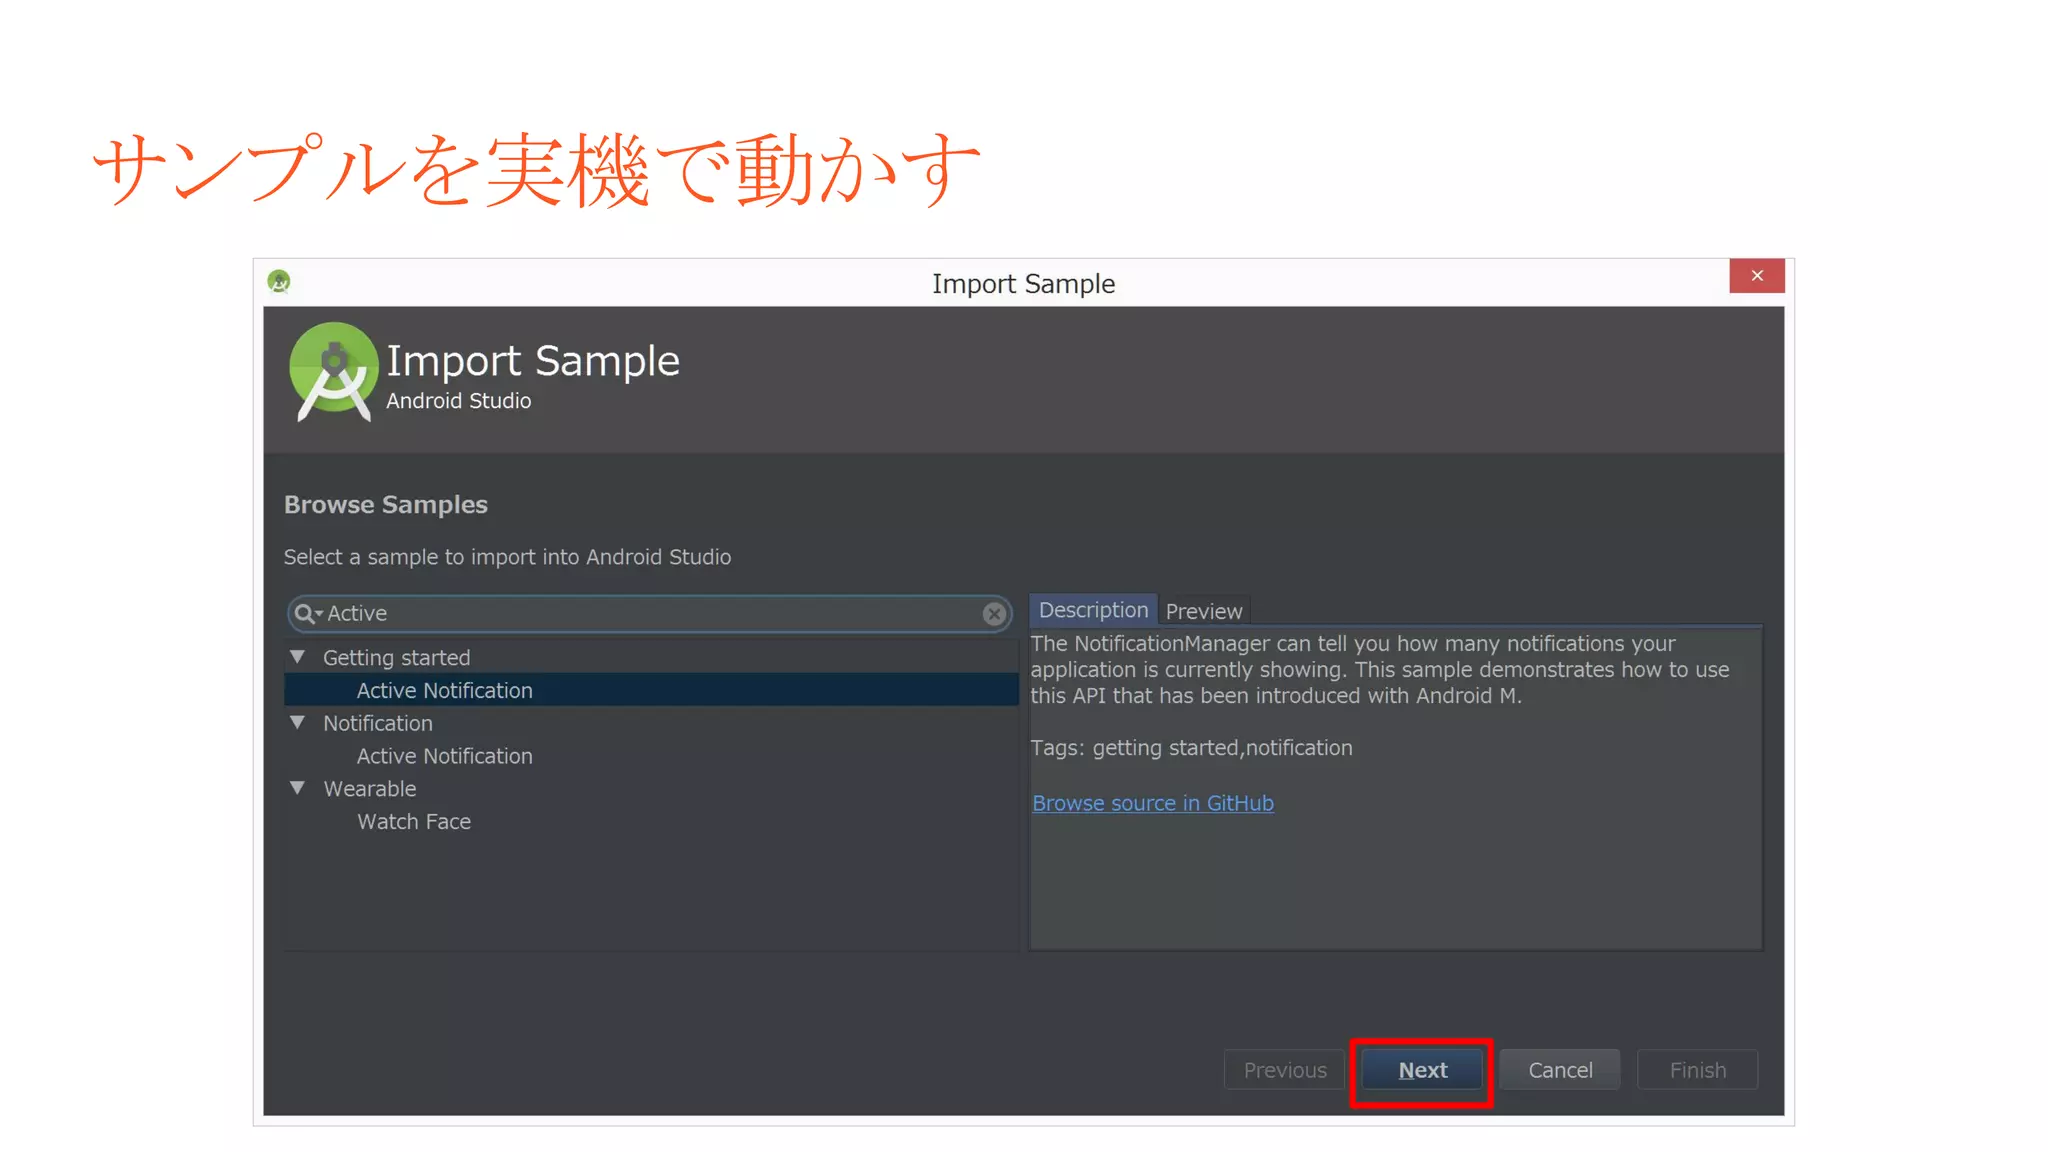Viewport: 2048px width, 1152px height.
Task: Click the Wearable category label
Action: click(x=369, y=788)
